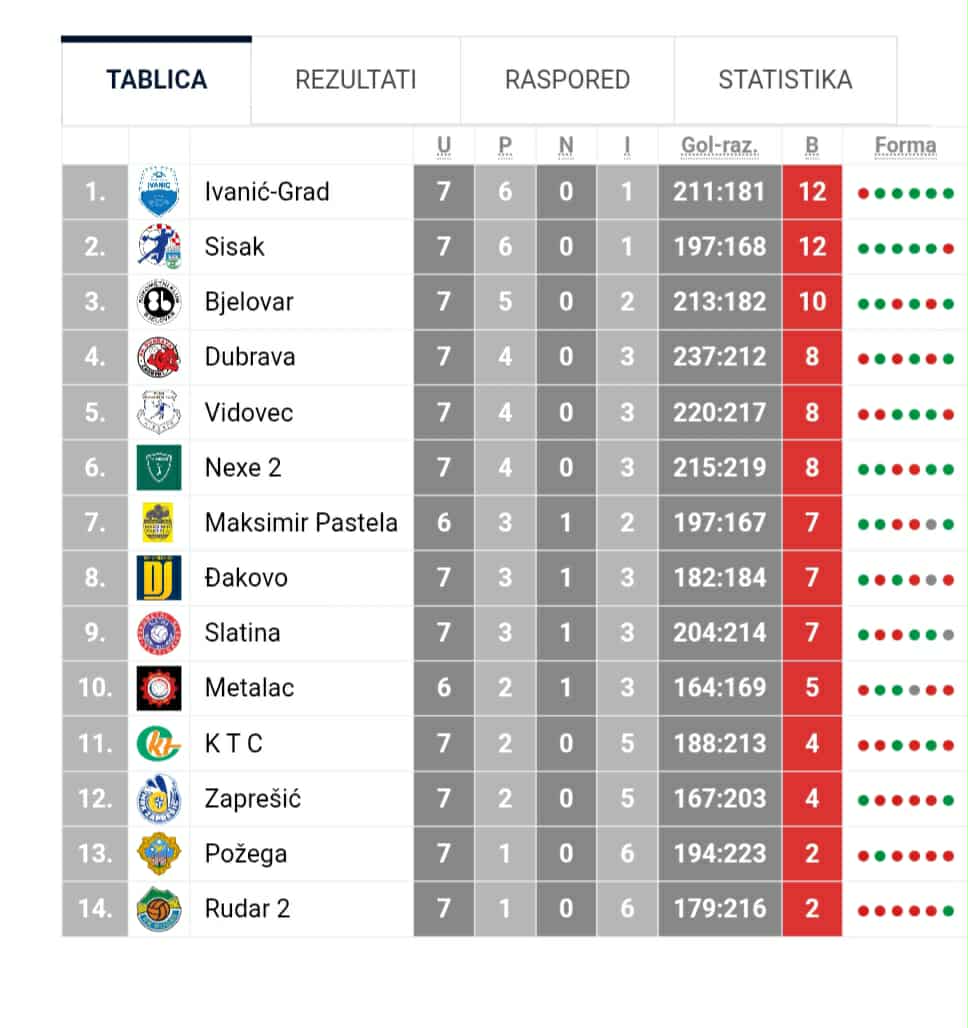Click the Forma column header
968x1028 pixels.
[x=905, y=146]
